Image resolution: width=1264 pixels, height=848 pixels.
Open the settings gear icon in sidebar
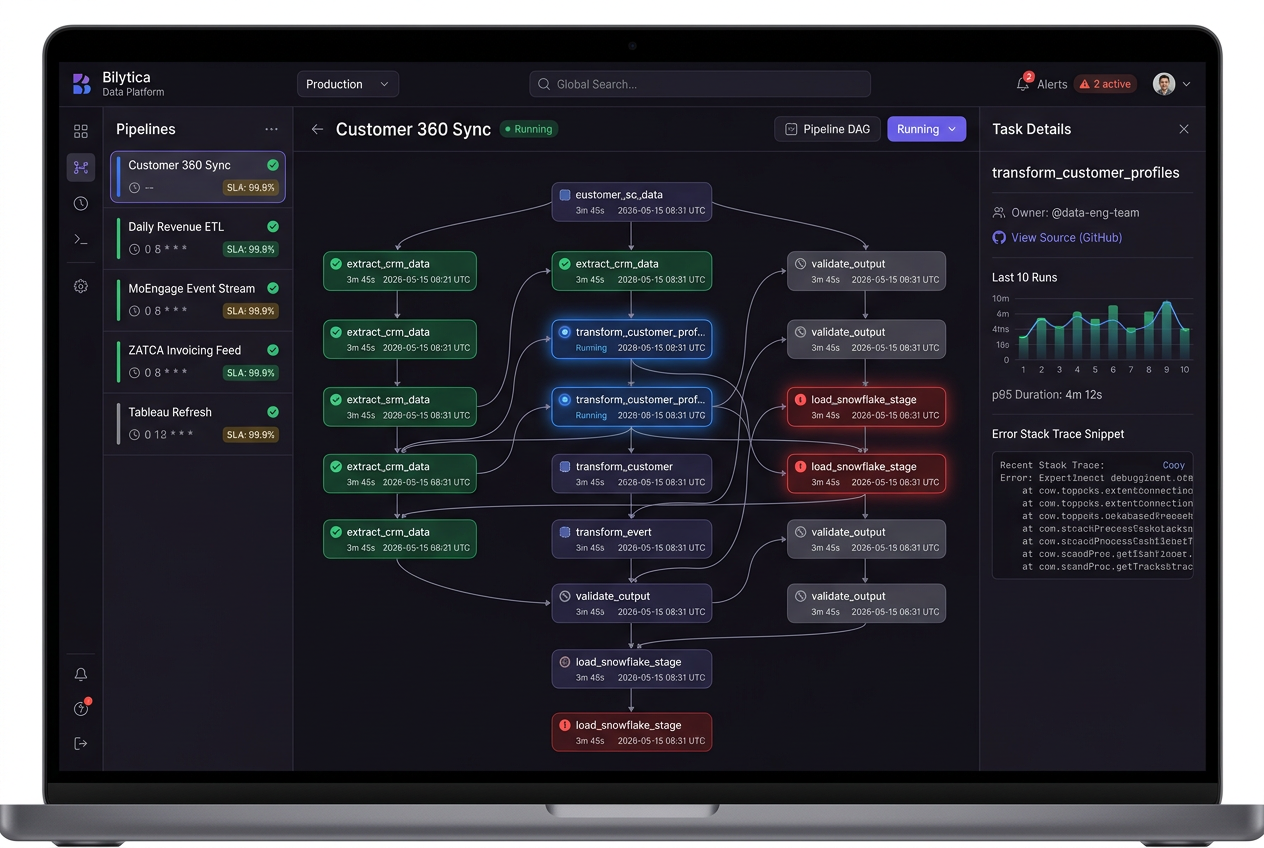[x=81, y=286]
